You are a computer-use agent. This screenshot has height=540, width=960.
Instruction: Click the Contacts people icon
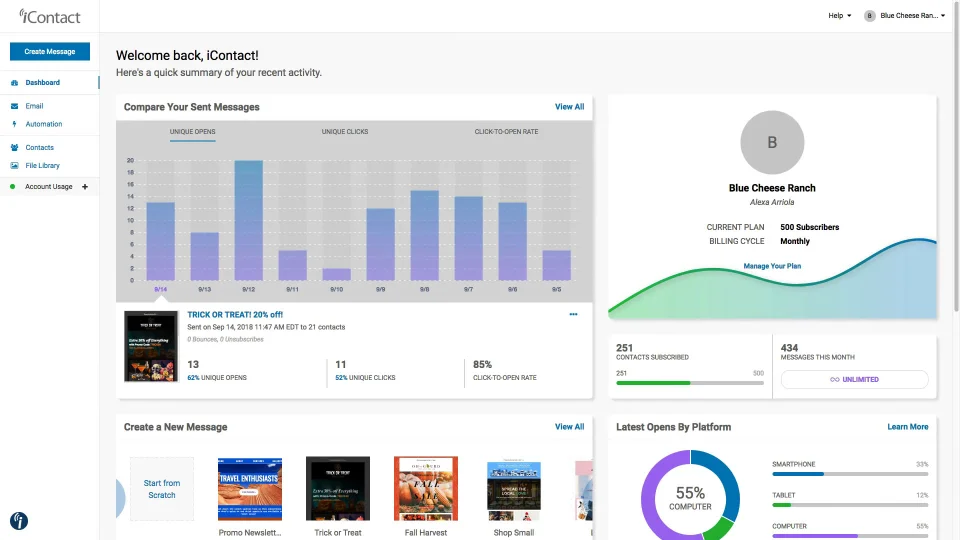14,148
